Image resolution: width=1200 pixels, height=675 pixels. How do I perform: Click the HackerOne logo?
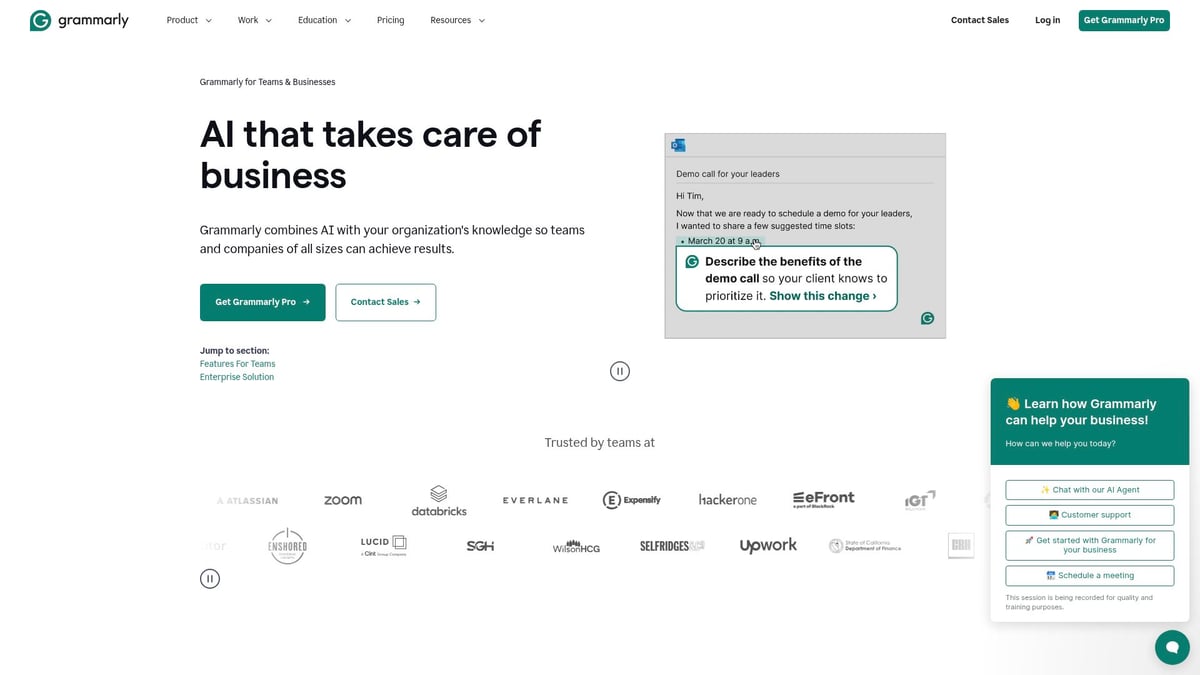click(727, 499)
